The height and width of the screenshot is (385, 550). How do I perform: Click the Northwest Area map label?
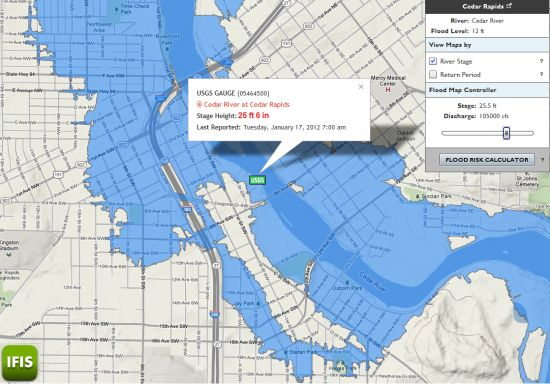pyautogui.click(x=100, y=27)
